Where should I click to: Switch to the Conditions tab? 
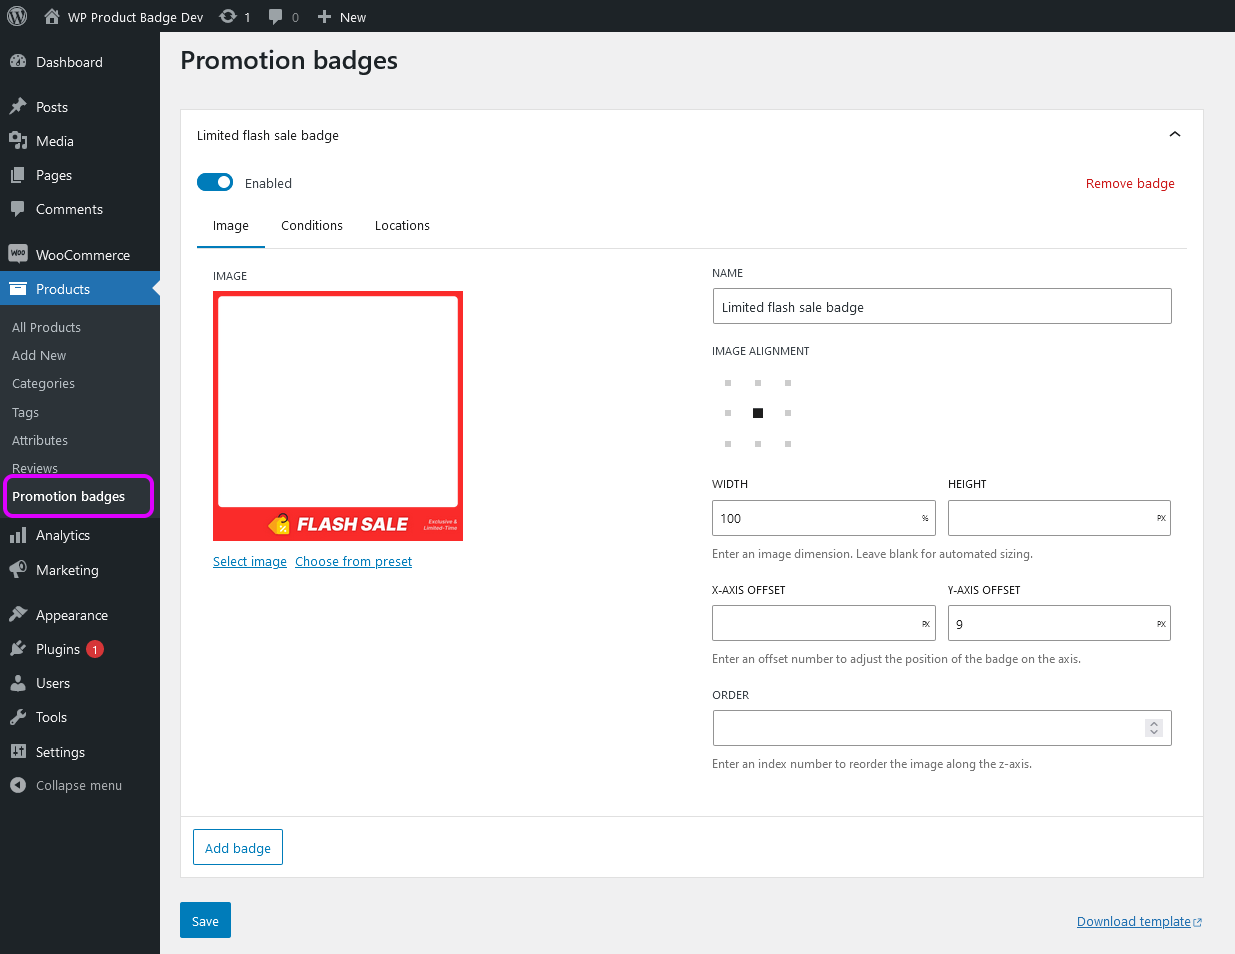click(311, 226)
